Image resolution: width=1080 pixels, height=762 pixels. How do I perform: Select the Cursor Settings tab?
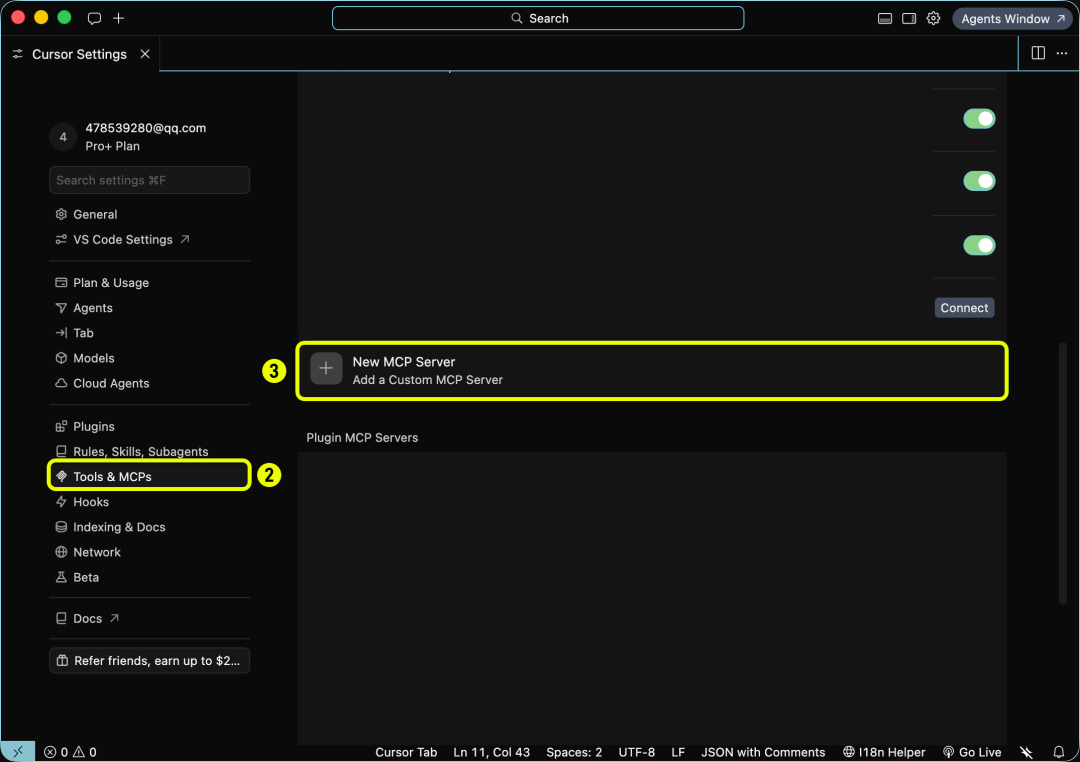79,54
